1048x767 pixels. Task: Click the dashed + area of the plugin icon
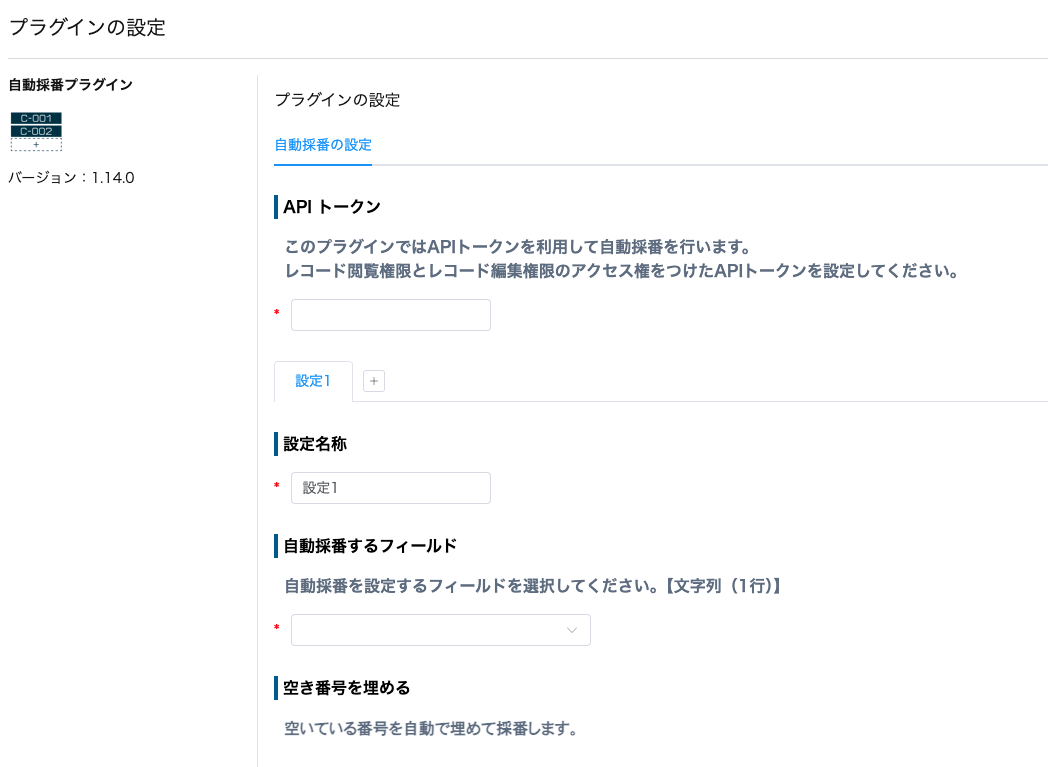(x=36, y=142)
